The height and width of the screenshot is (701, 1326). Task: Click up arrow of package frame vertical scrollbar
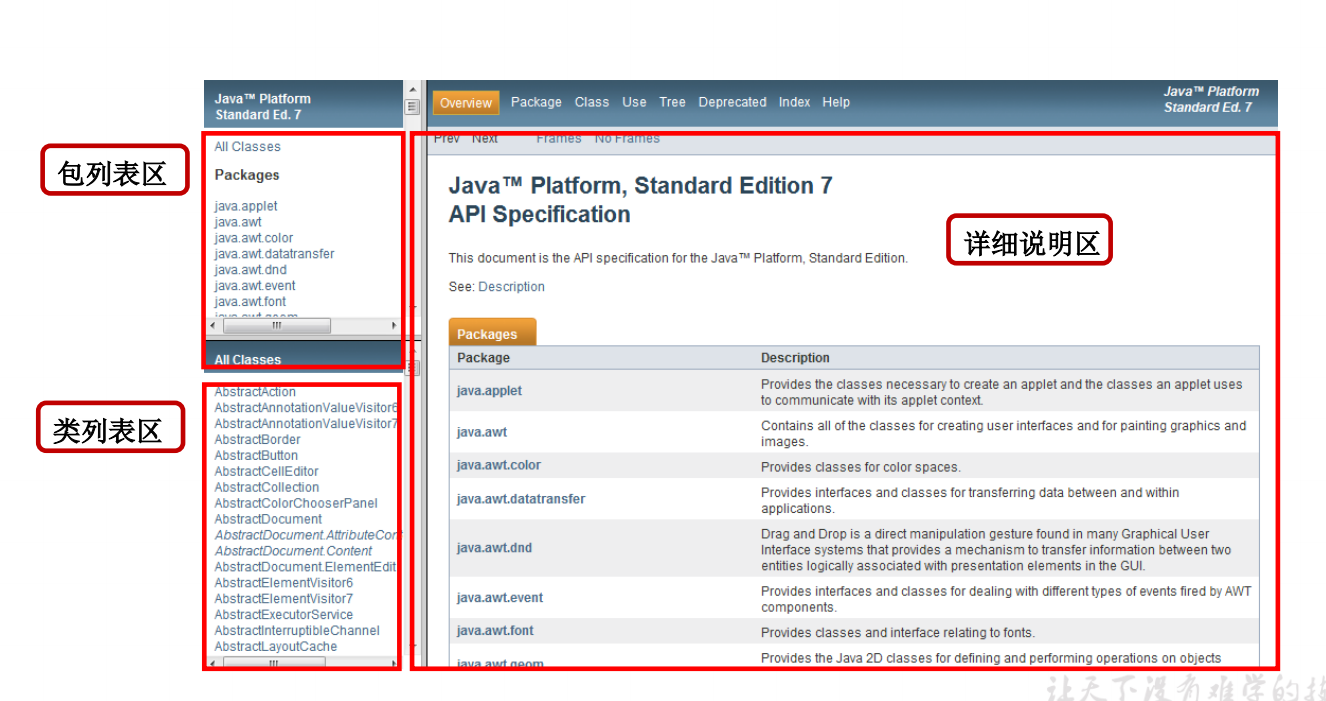[x=412, y=89]
